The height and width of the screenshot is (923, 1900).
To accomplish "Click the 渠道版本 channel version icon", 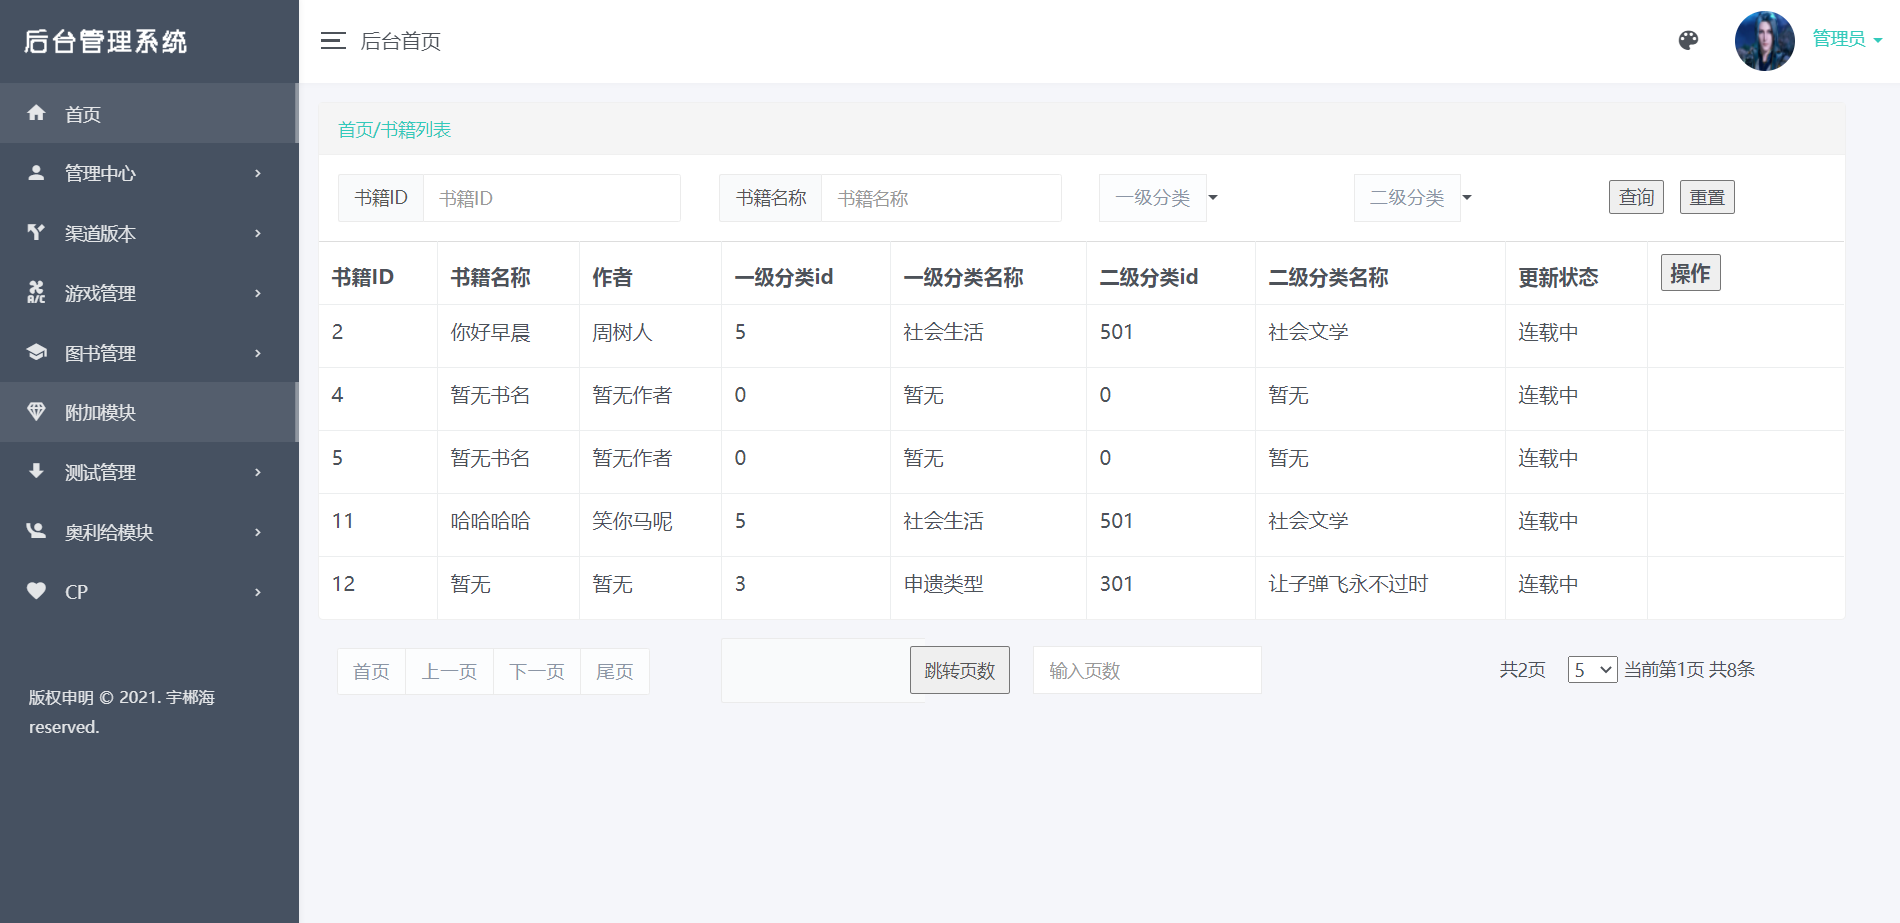I will tap(36, 233).
